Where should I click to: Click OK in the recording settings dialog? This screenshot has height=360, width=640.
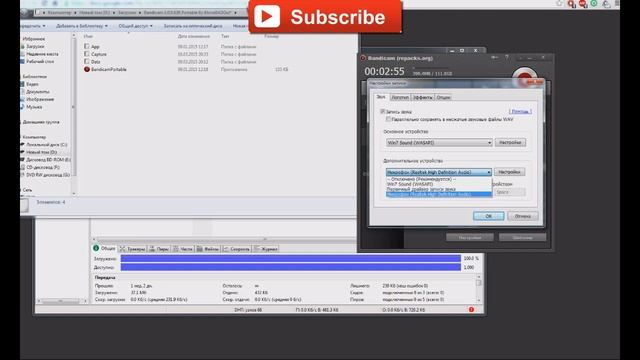[489, 216]
